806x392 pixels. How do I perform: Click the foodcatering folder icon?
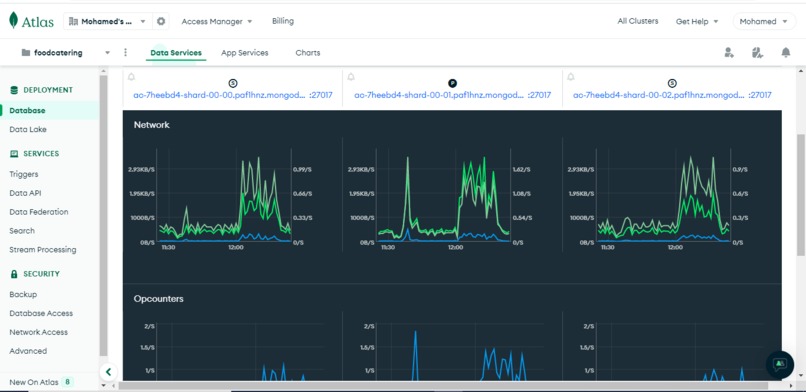(x=26, y=52)
